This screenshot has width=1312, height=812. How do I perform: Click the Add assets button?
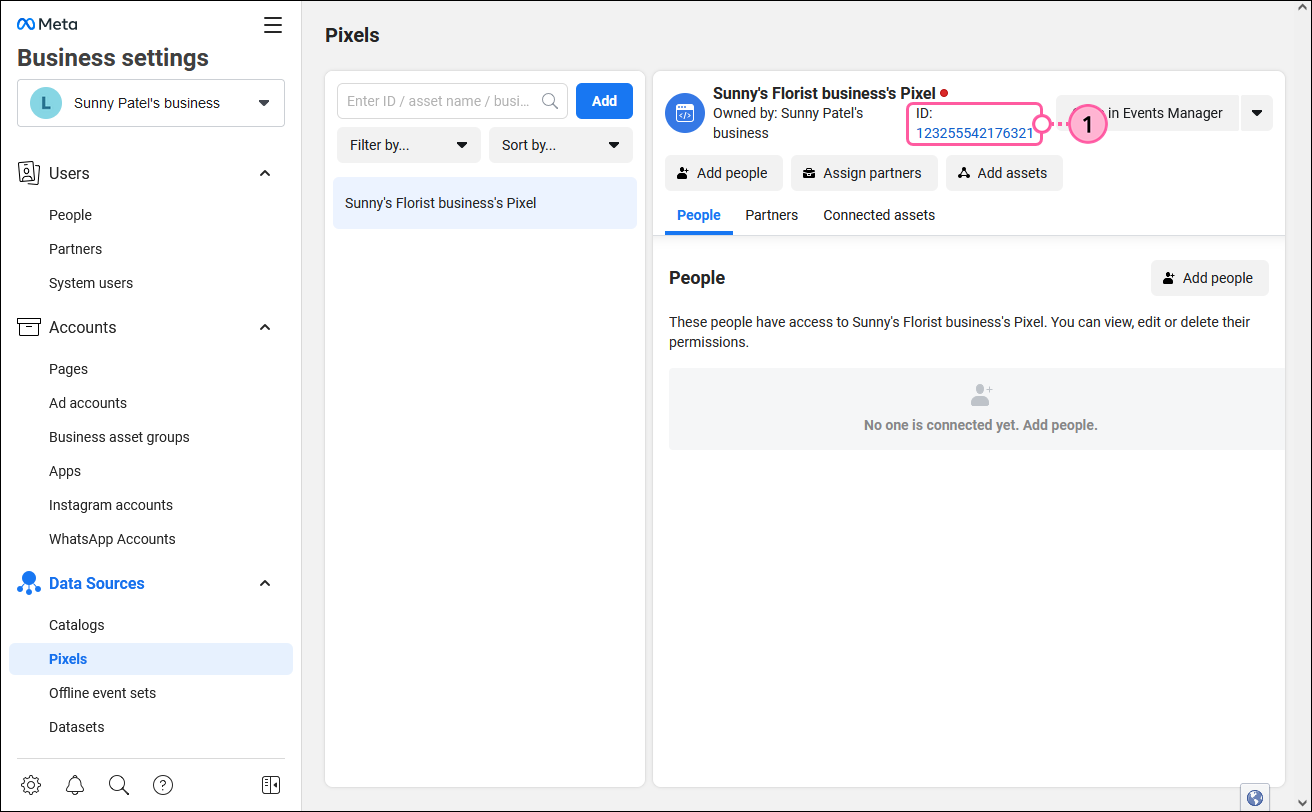[x=1004, y=173]
